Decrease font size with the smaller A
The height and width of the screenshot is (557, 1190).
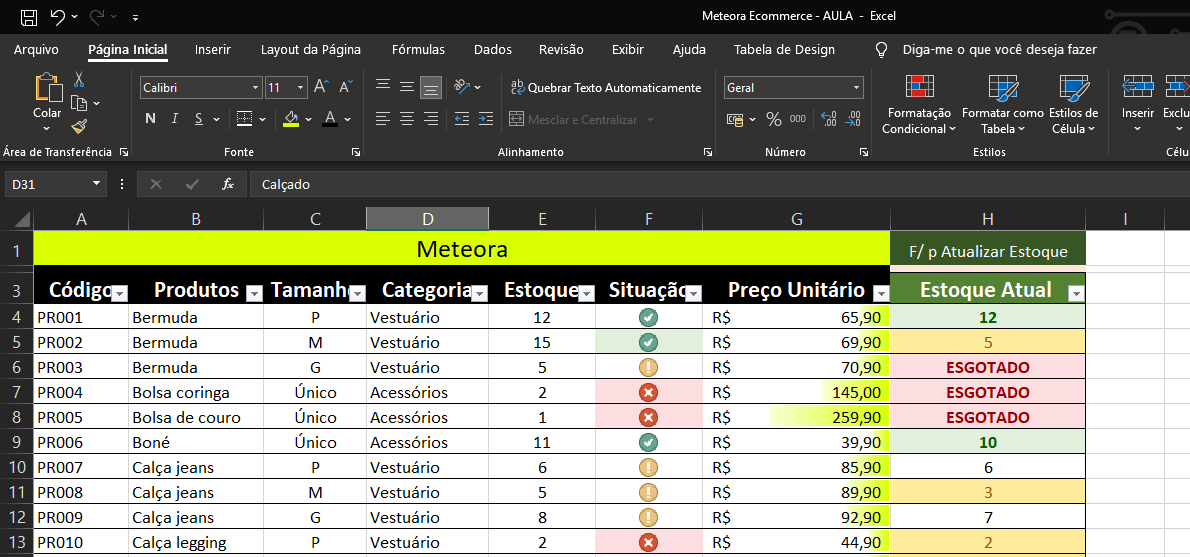pos(346,87)
